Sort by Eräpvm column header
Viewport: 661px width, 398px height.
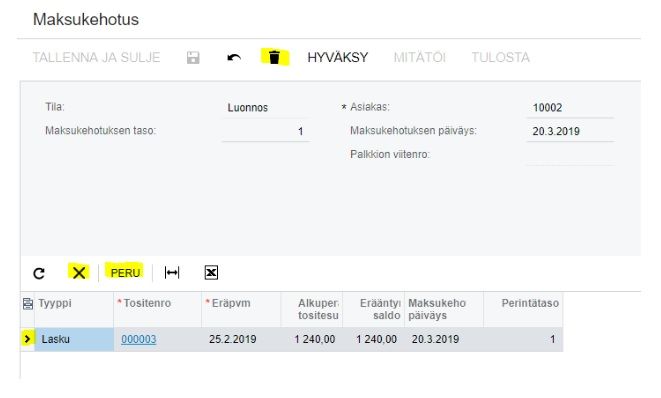pyautogui.click(x=241, y=309)
